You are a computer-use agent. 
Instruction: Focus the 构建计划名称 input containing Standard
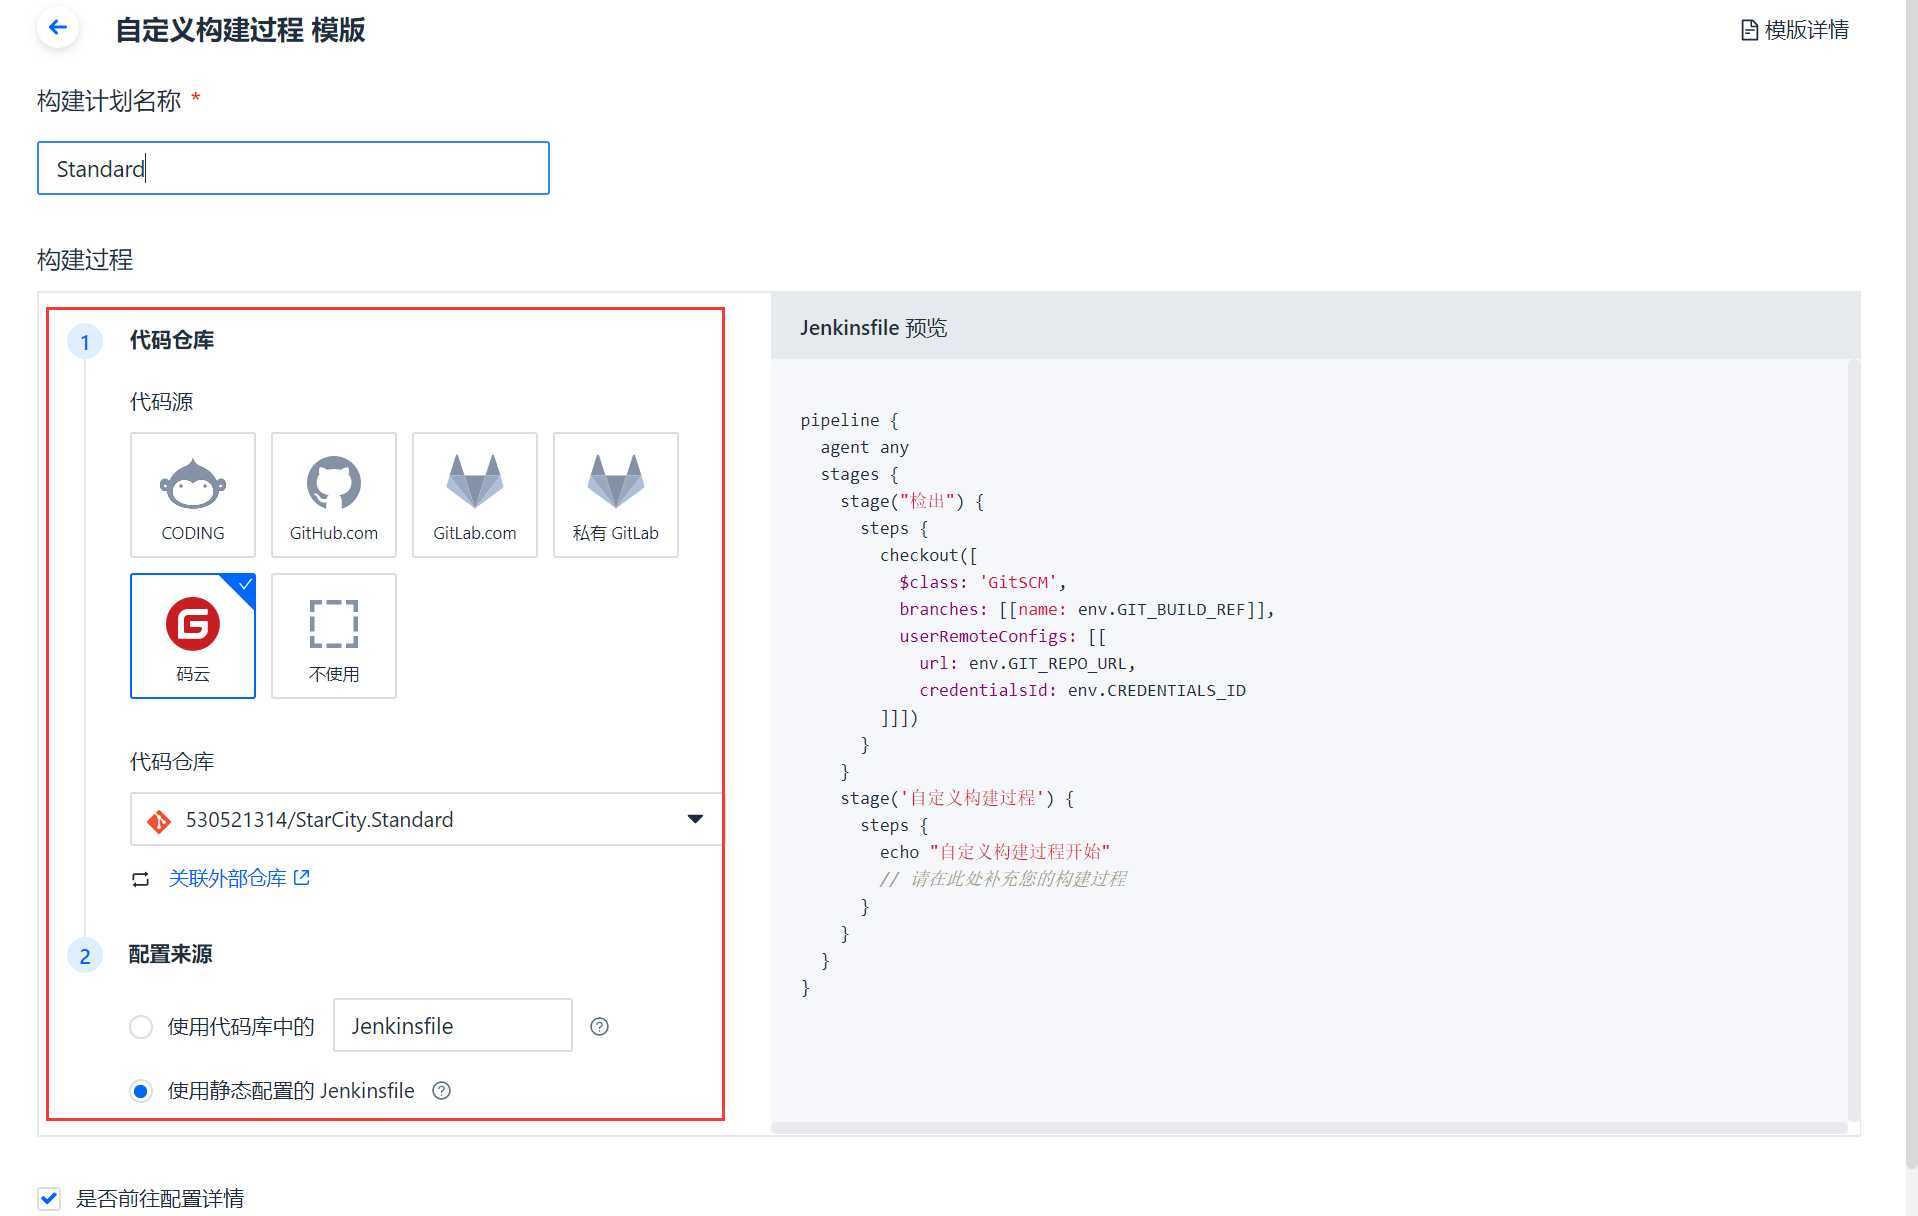(293, 168)
